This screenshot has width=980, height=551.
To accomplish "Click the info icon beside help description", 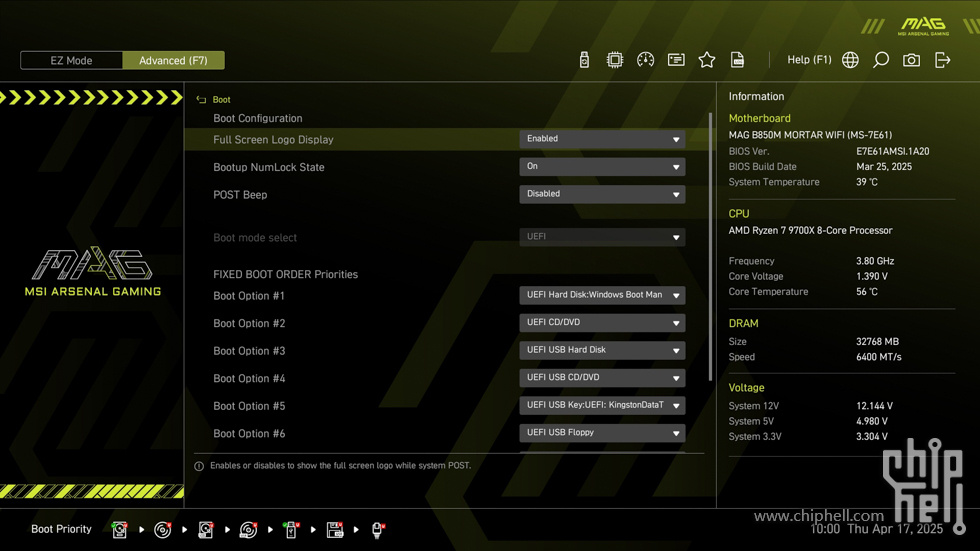I will 199,466.
